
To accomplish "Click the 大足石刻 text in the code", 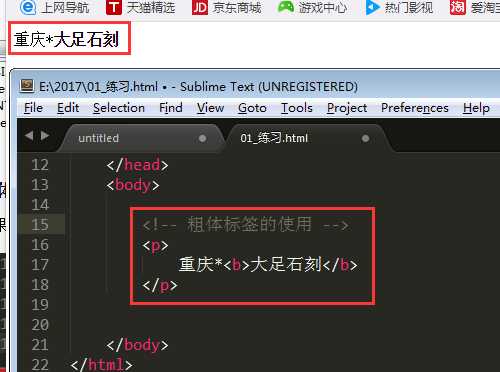I will tap(286, 264).
